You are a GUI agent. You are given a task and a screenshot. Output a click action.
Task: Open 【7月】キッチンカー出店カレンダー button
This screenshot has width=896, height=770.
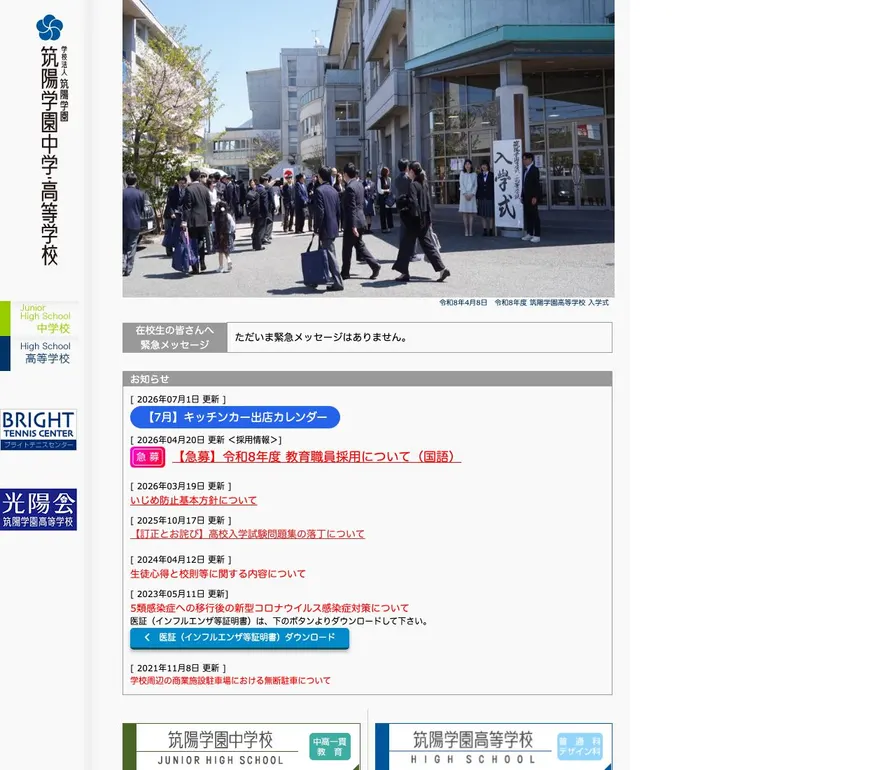(x=235, y=417)
